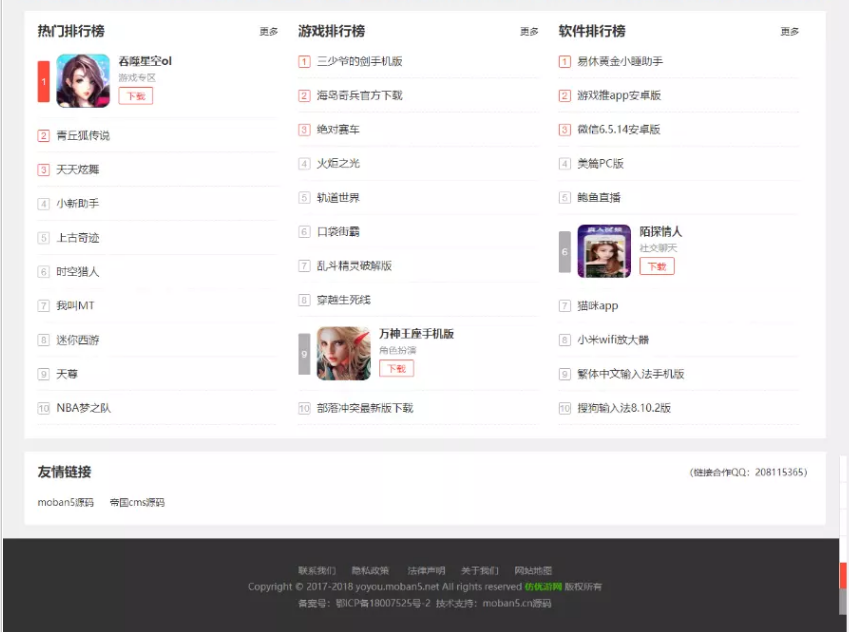Image resolution: width=849 pixels, height=632 pixels.
Task: Click 社交聊天 category under 陌探情人
Action: tap(658, 248)
